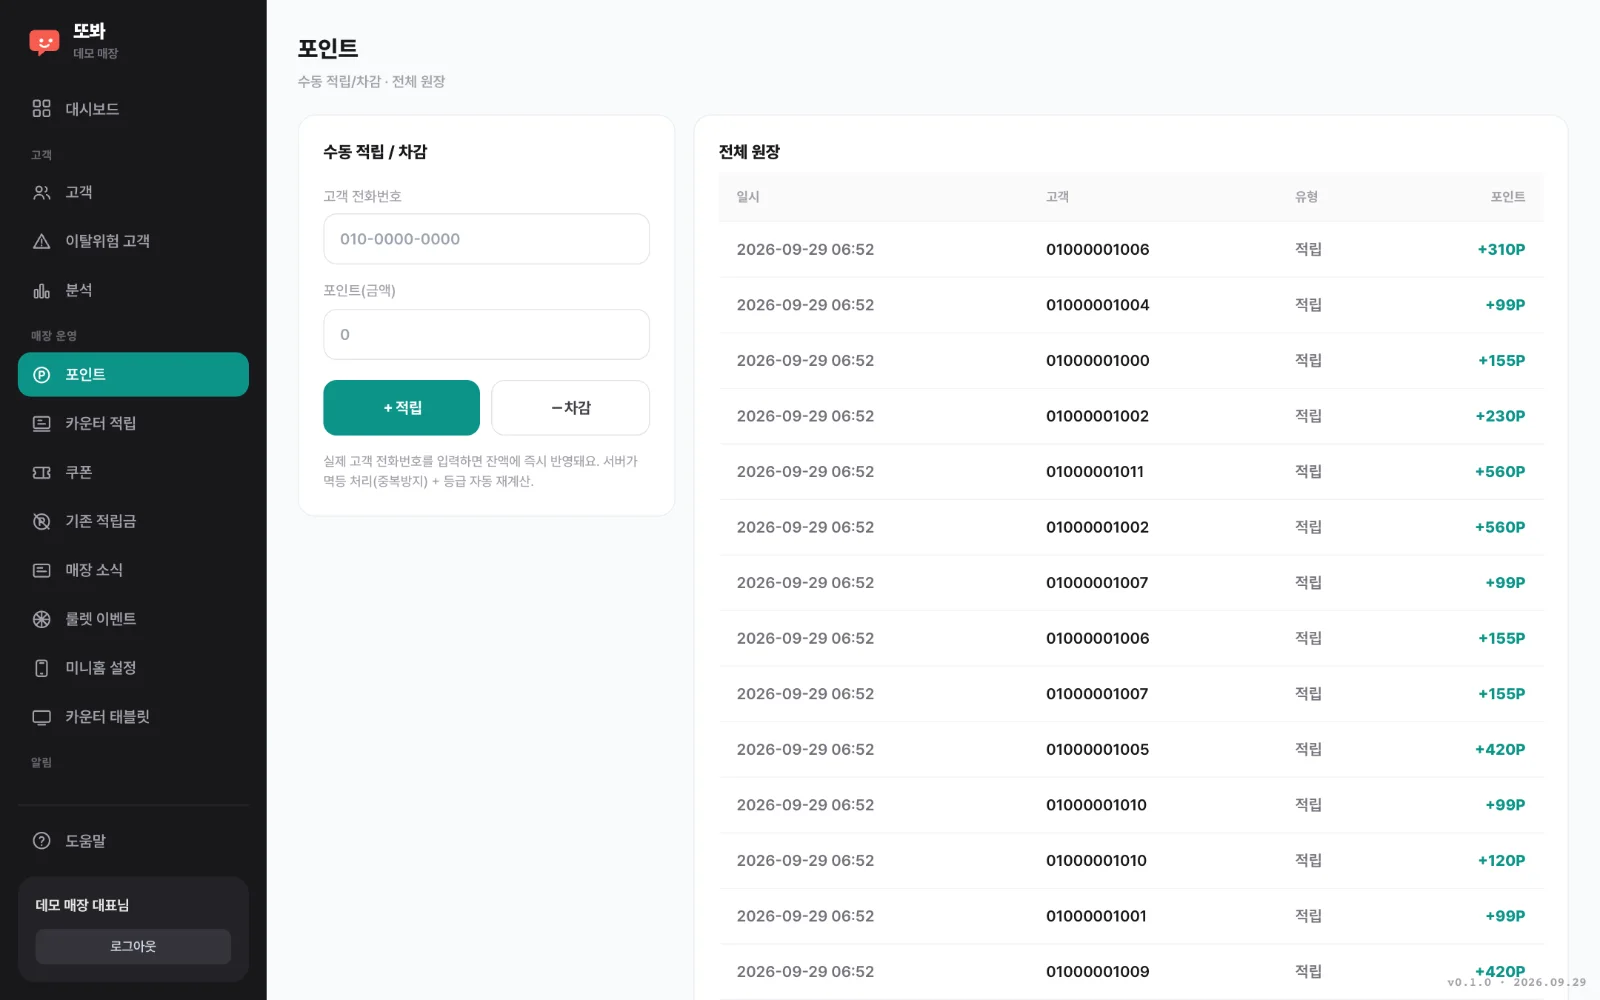Click the 룰렛 이벤트 wheel icon
Viewport: 1600px width, 1000px height.
(41, 619)
